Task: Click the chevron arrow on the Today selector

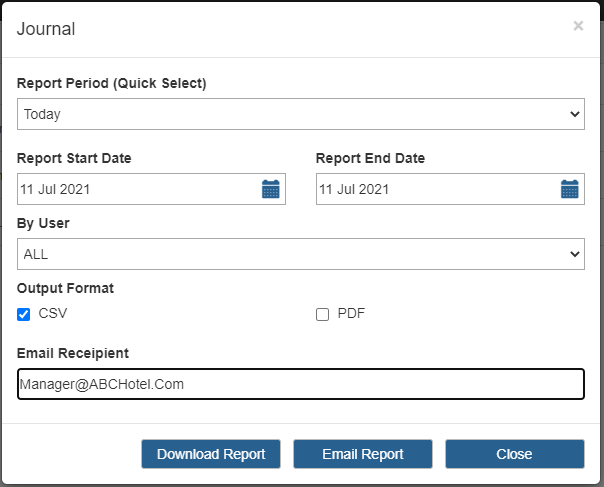Action: [x=575, y=114]
